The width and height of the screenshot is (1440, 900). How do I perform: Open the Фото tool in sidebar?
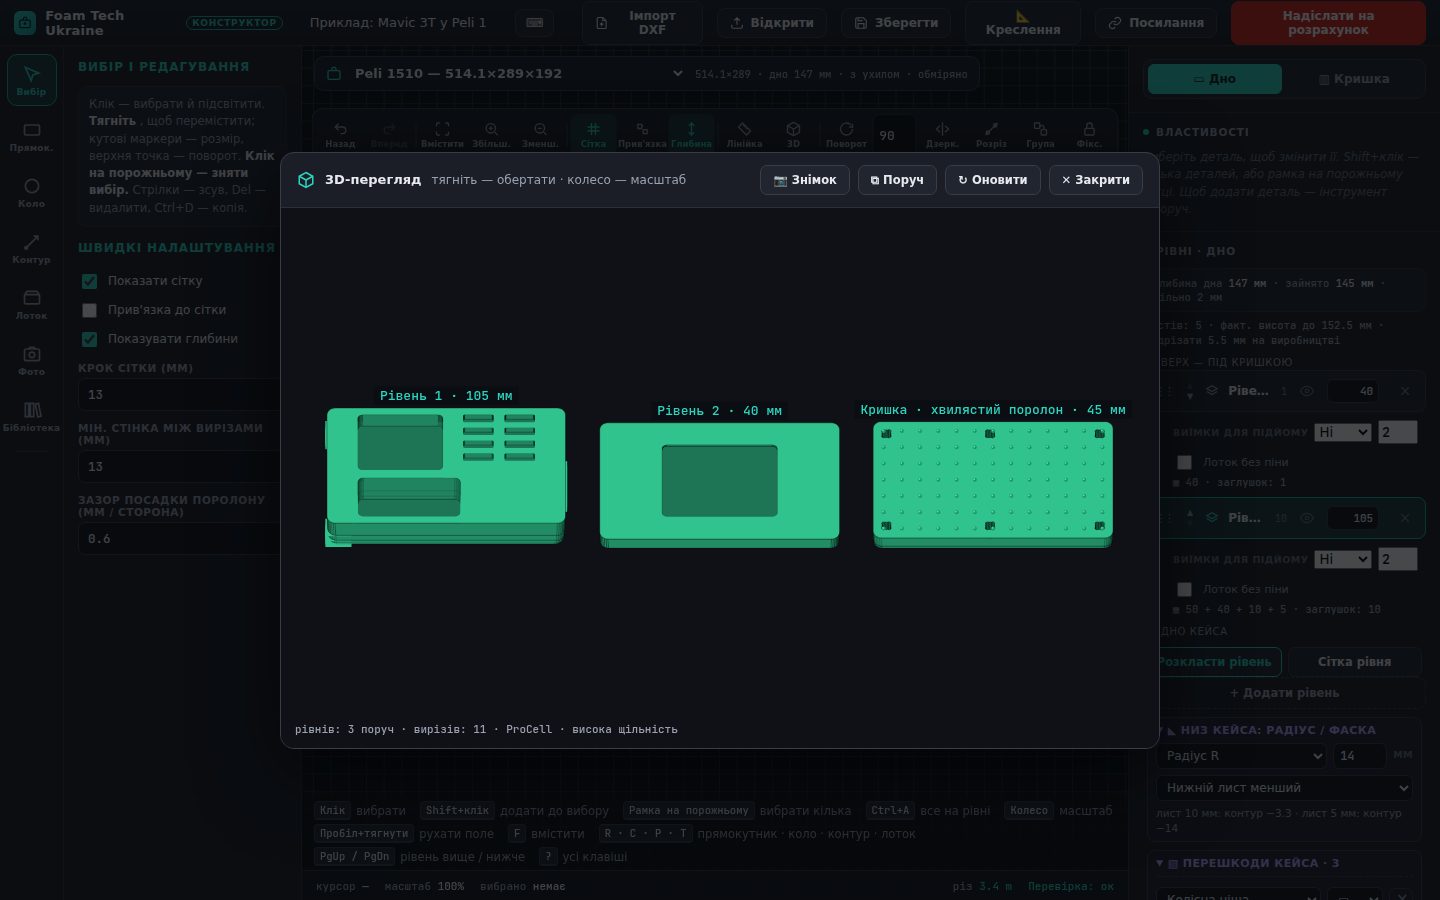tap(31, 361)
